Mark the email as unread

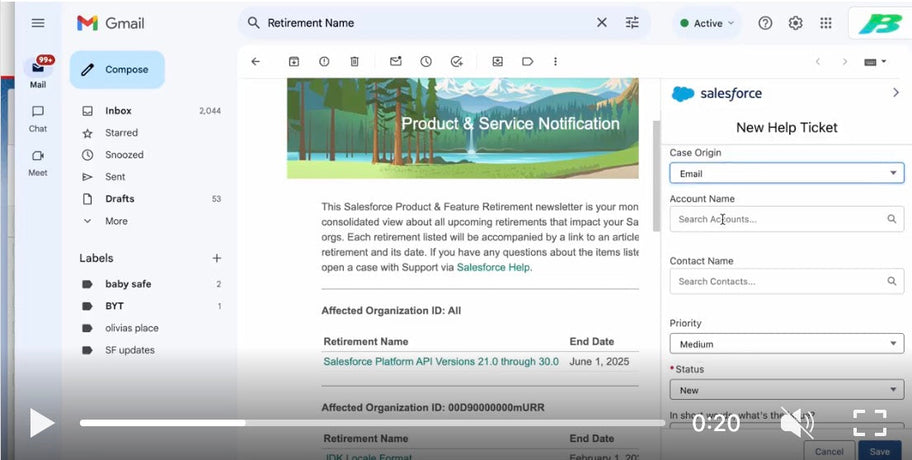396,62
